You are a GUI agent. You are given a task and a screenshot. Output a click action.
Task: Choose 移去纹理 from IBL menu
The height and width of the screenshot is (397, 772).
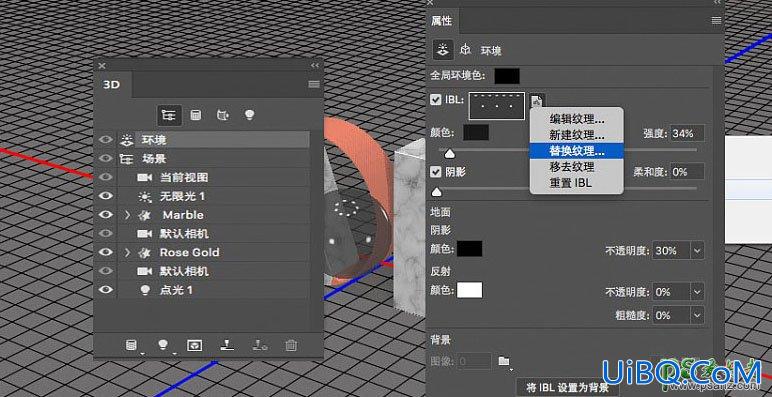click(577, 167)
